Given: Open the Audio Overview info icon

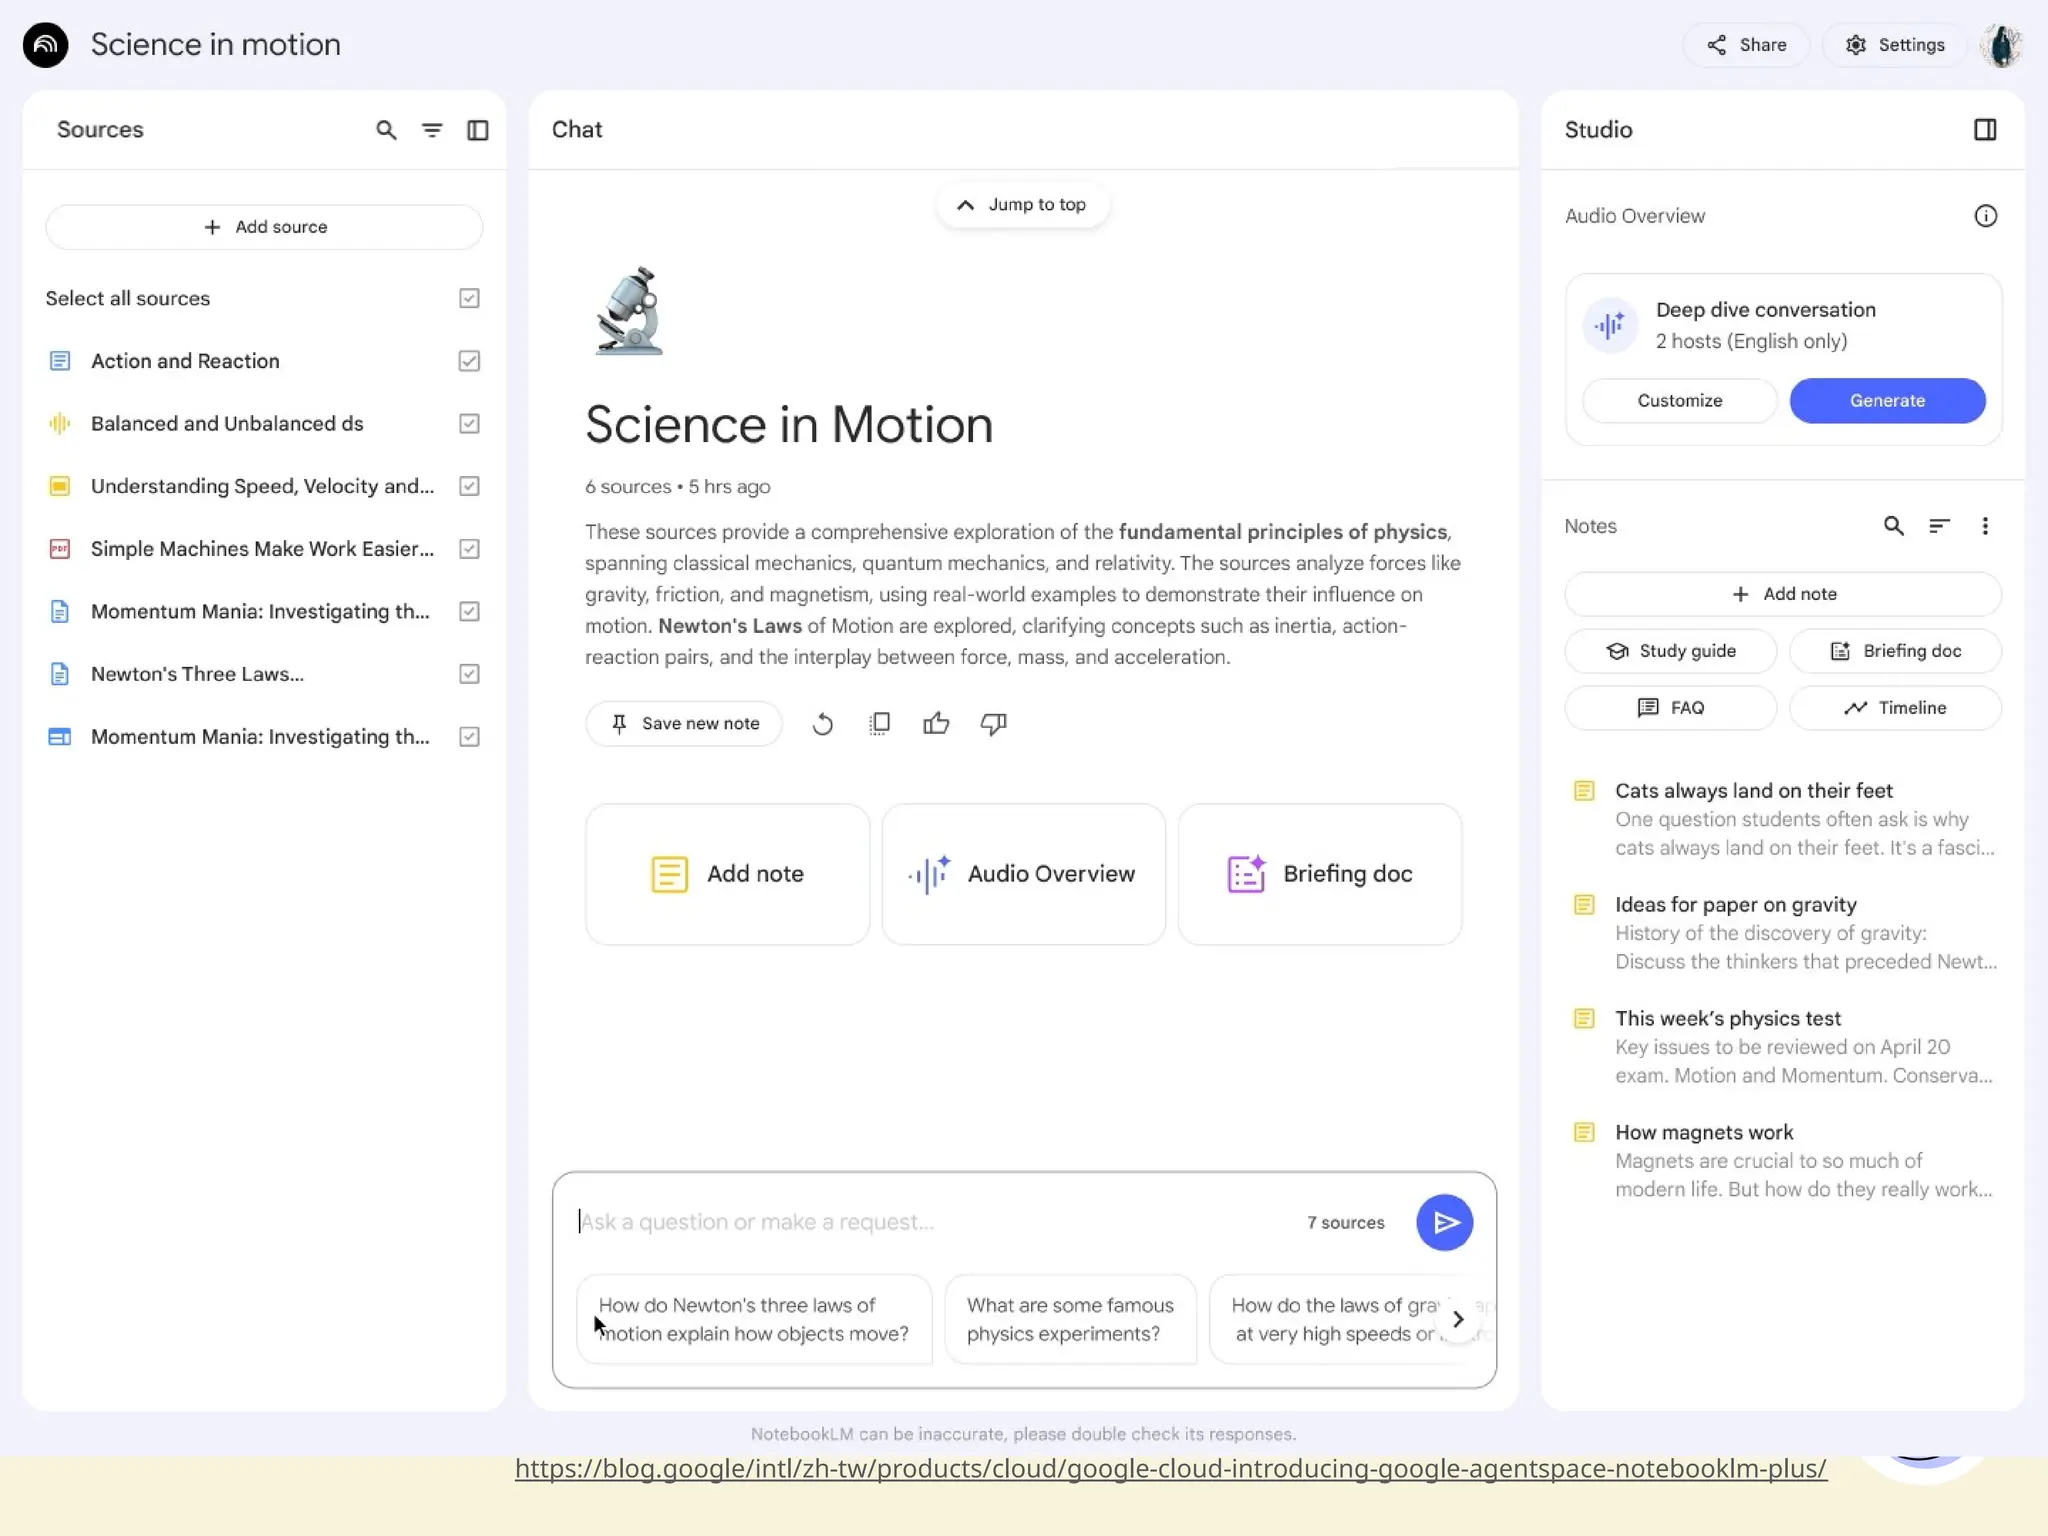Looking at the screenshot, I should 1985,216.
